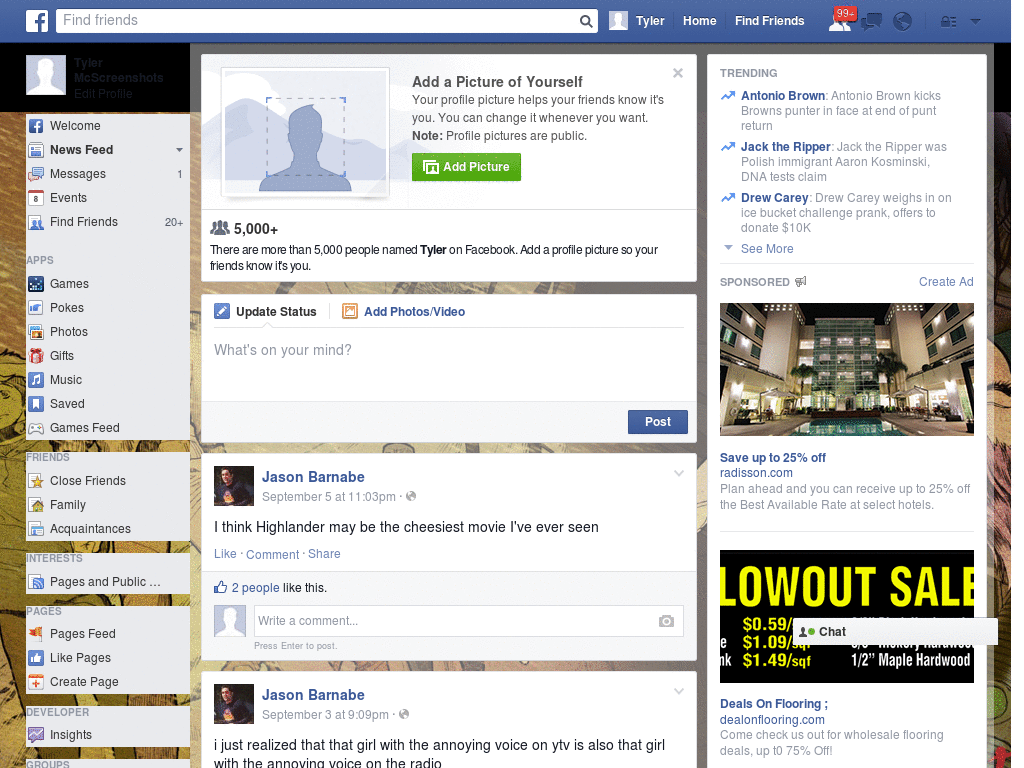This screenshot has height=768, width=1024.
Task: Click the Pokes icon
Action: click(x=36, y=308)
